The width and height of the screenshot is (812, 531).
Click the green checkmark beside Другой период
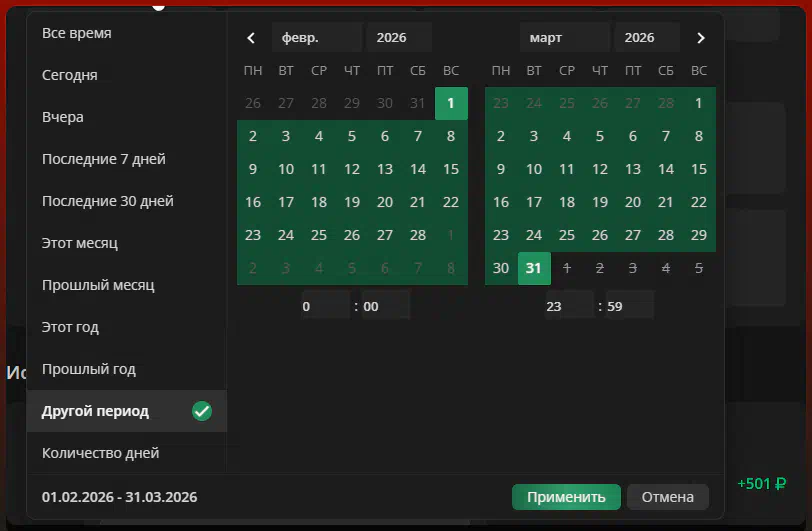click(x=202, y=411)
